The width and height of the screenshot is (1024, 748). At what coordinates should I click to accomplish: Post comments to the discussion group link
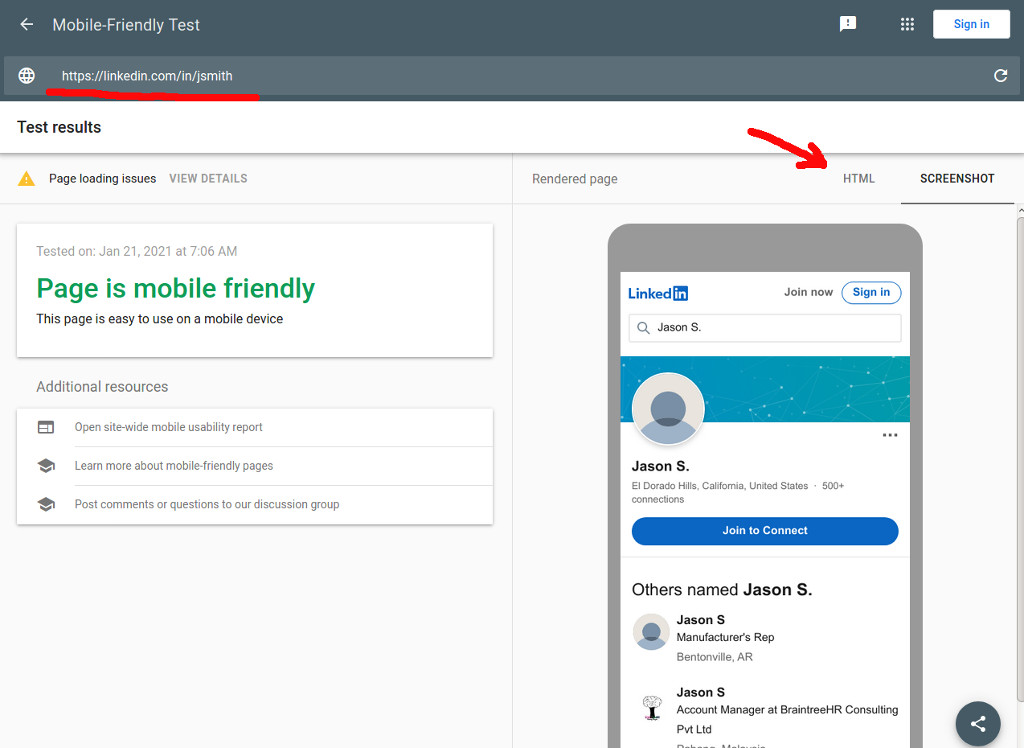[x=207, y=504]
